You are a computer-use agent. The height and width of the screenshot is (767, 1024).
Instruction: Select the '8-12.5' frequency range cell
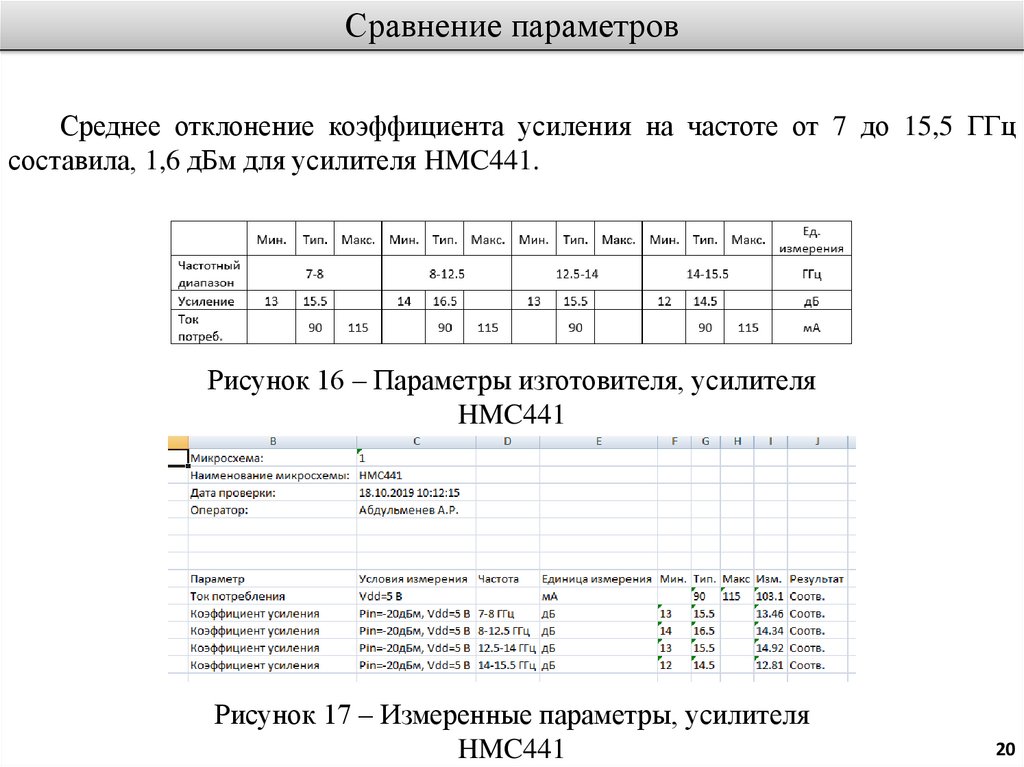(x=446, y=273)
